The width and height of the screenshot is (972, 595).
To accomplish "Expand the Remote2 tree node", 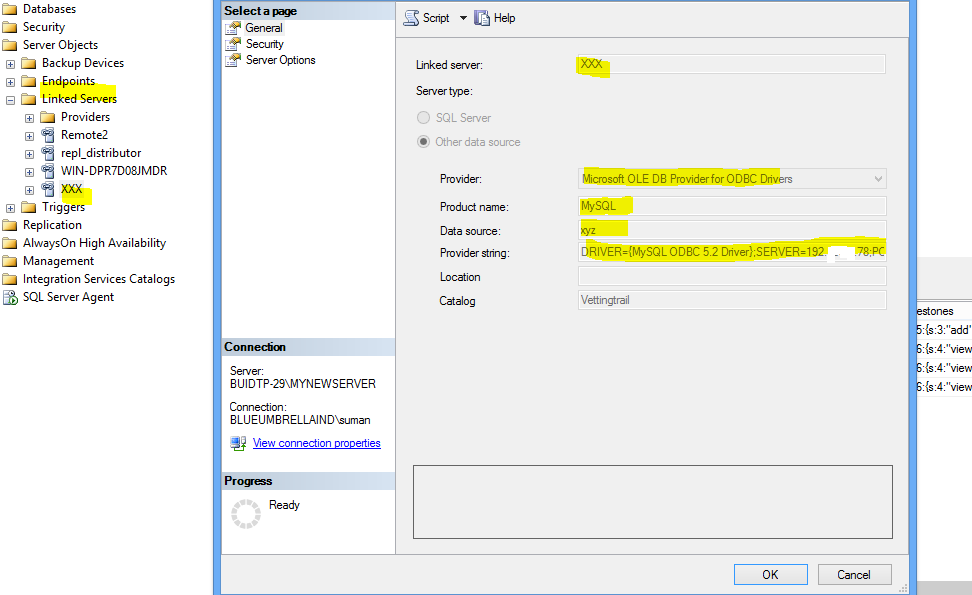I will [x=29, y=135].
